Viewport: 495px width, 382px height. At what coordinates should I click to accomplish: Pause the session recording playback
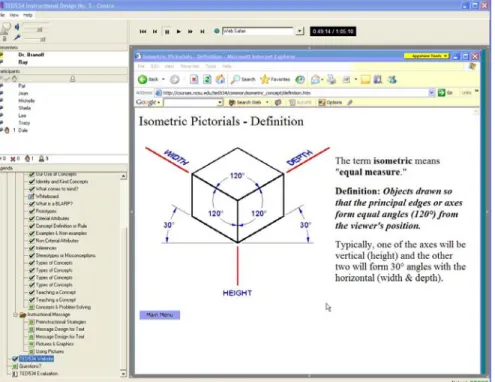(x=167, y=31)
